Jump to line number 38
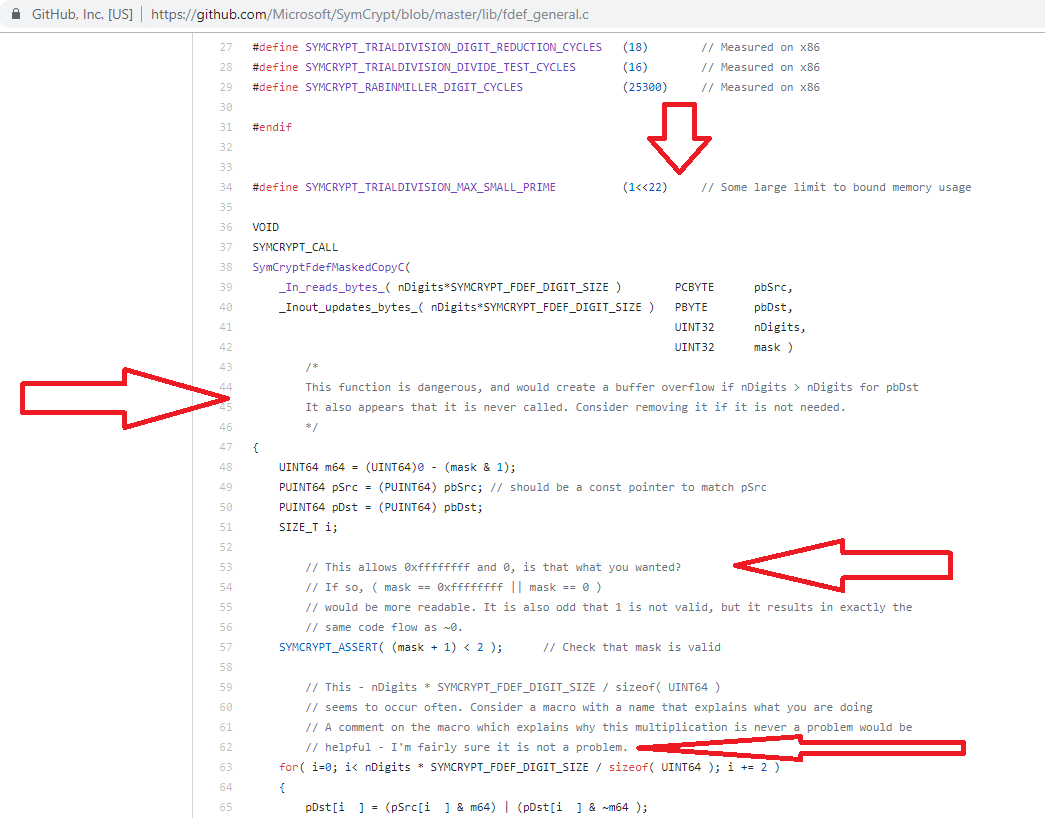 [224, 267]
